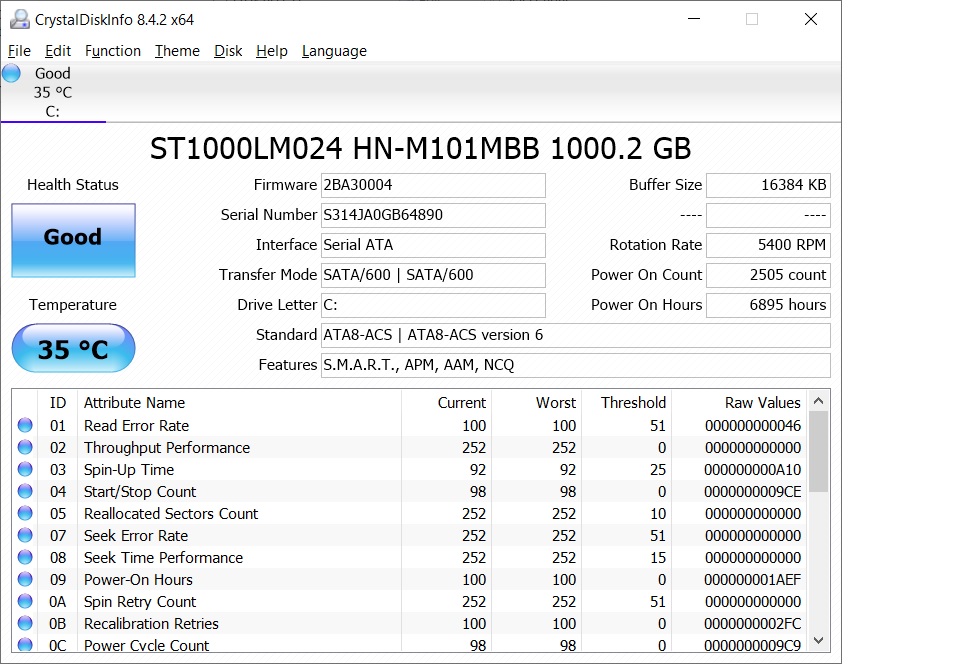Screen dimensions: 960x664
Task: Open the Help menu
Action: [272, 51]
